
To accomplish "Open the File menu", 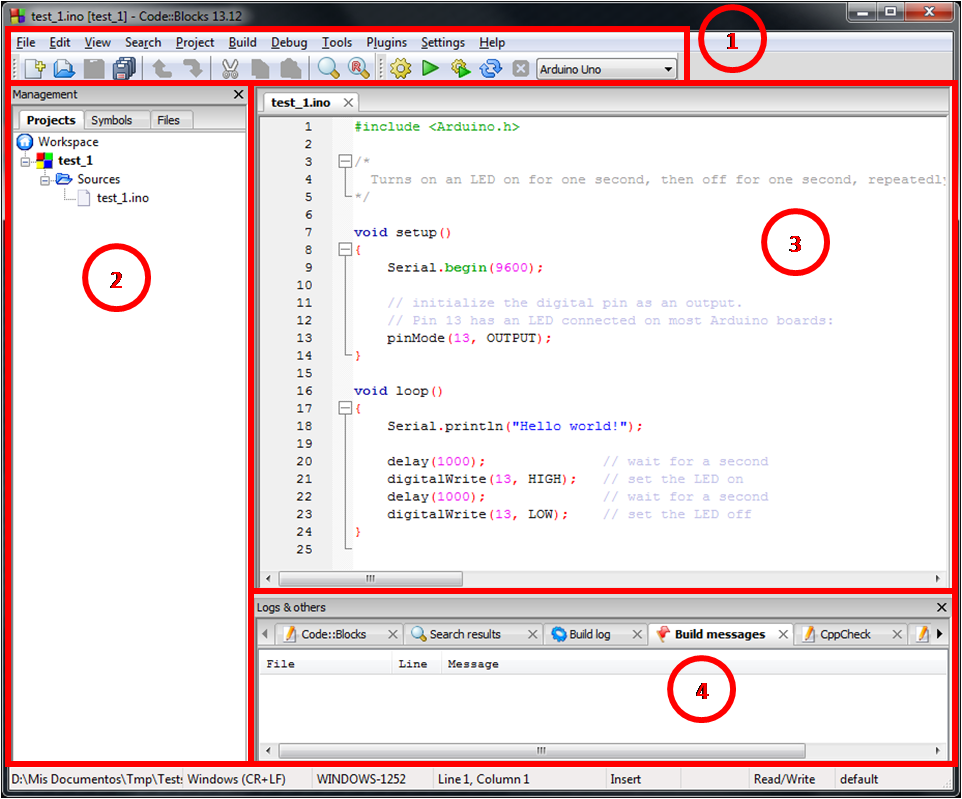I will tap(25, 42).
